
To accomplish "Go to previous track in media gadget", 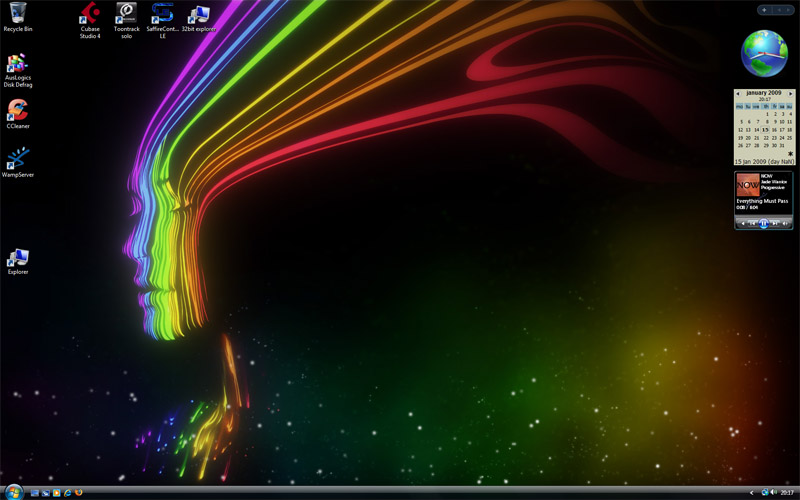I will 752,223.
